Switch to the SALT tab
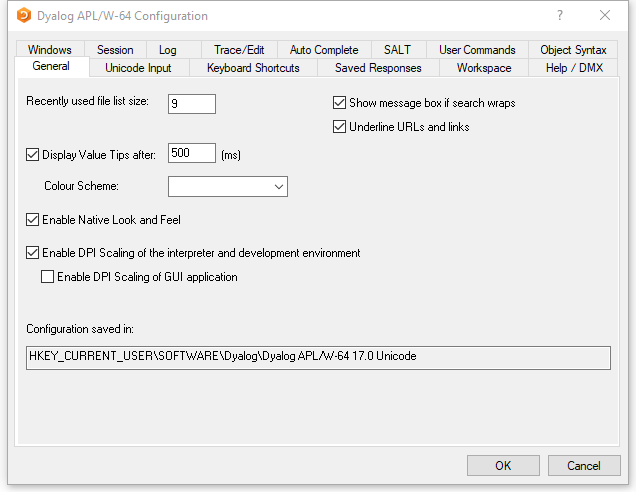Image resolution: width=636 pixels, height=492 pixels. click(398, 49)
